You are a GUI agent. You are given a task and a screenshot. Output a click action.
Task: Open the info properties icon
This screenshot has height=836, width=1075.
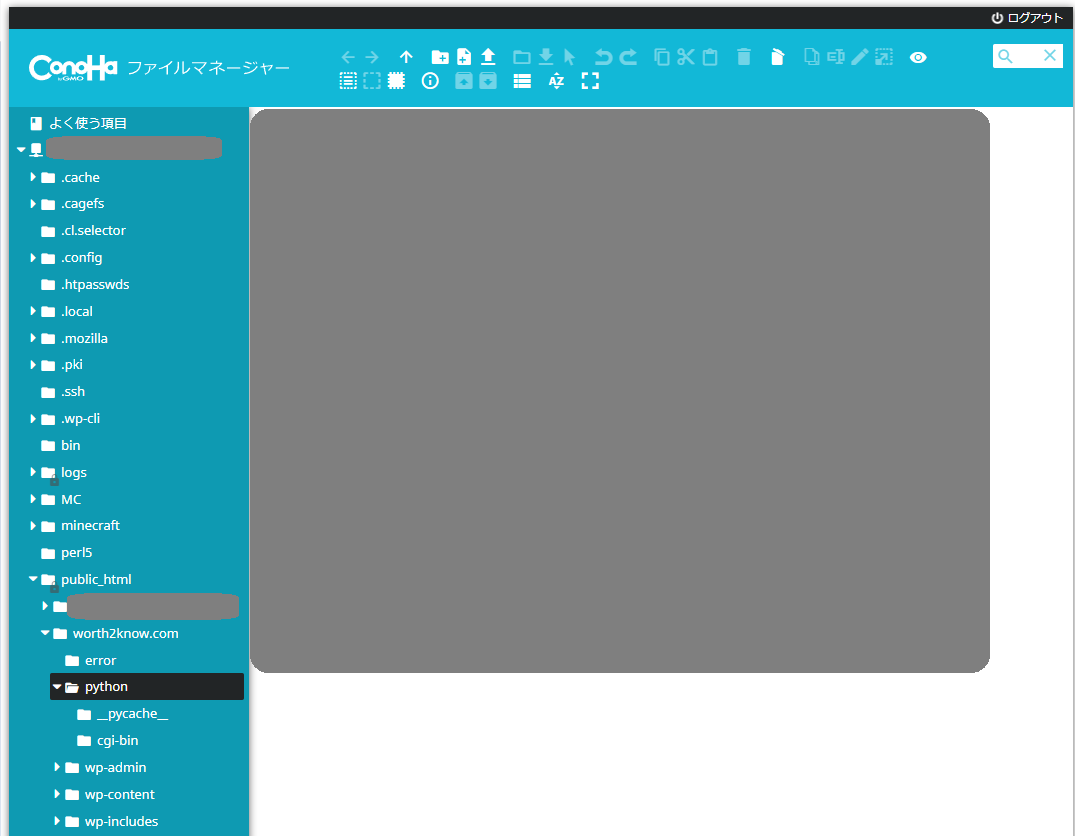pyautogui.click(x=430, y=81)
